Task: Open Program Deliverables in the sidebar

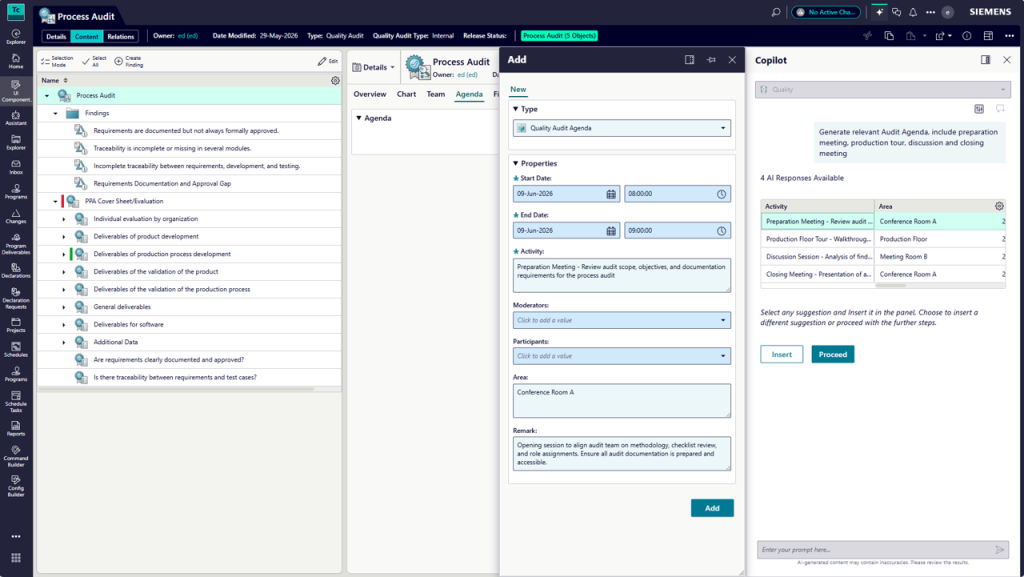Action: tap(16, 244)
